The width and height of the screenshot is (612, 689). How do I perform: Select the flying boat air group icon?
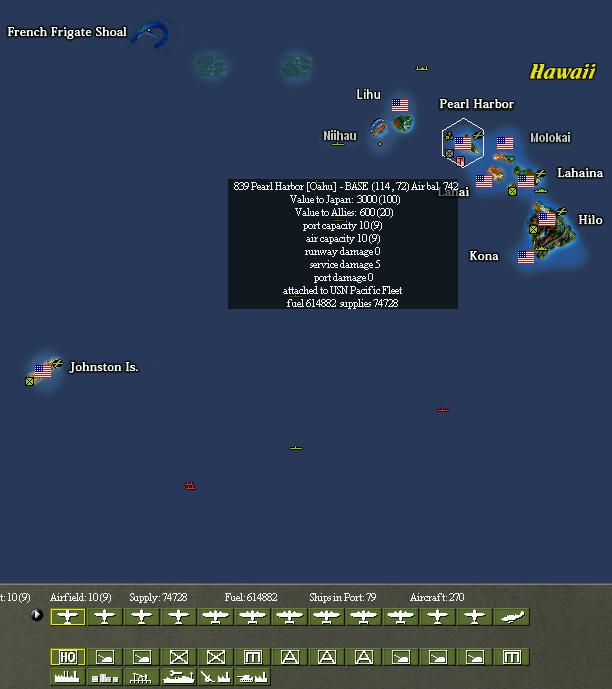click(x=512, y=616)
